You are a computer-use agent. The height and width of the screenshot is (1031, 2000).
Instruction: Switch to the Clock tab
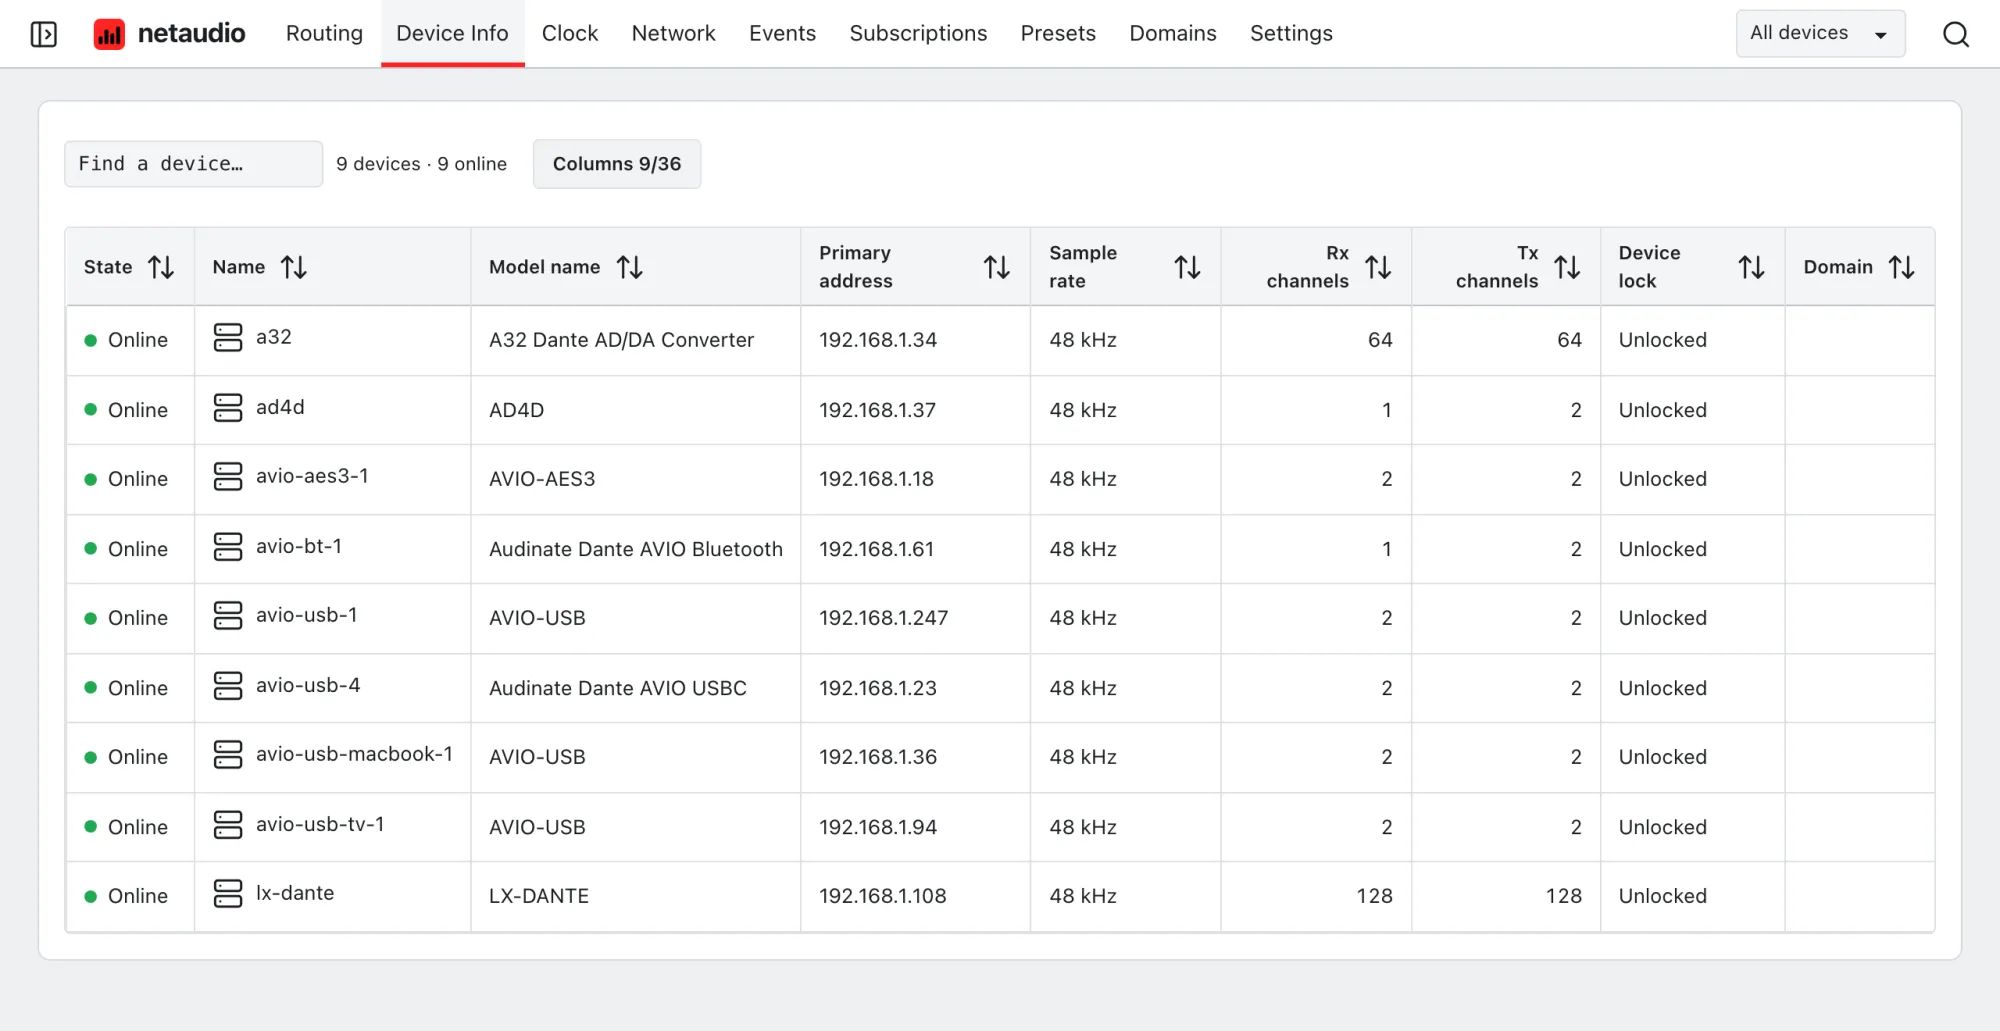570,33
